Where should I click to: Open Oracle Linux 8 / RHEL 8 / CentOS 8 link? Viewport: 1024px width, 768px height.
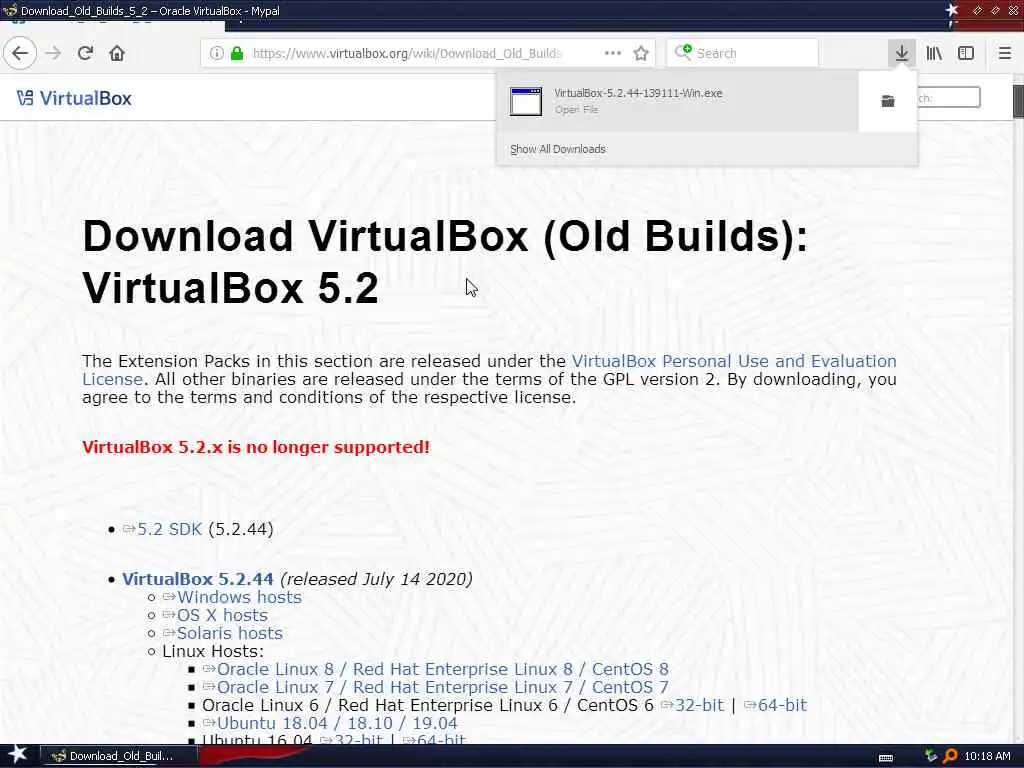click(x=443, y=669)
